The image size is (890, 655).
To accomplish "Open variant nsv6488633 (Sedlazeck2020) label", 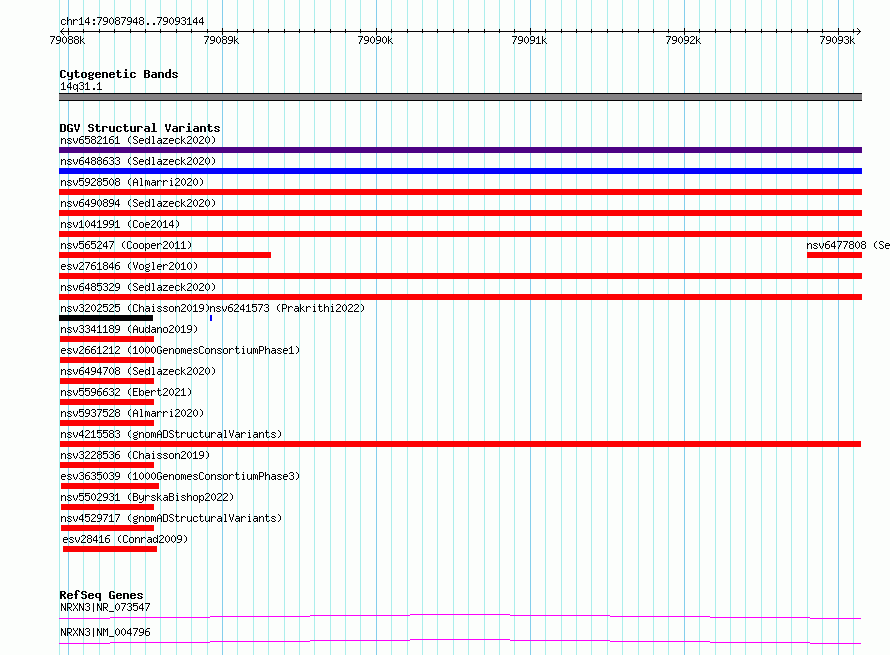I will [138, 161].
